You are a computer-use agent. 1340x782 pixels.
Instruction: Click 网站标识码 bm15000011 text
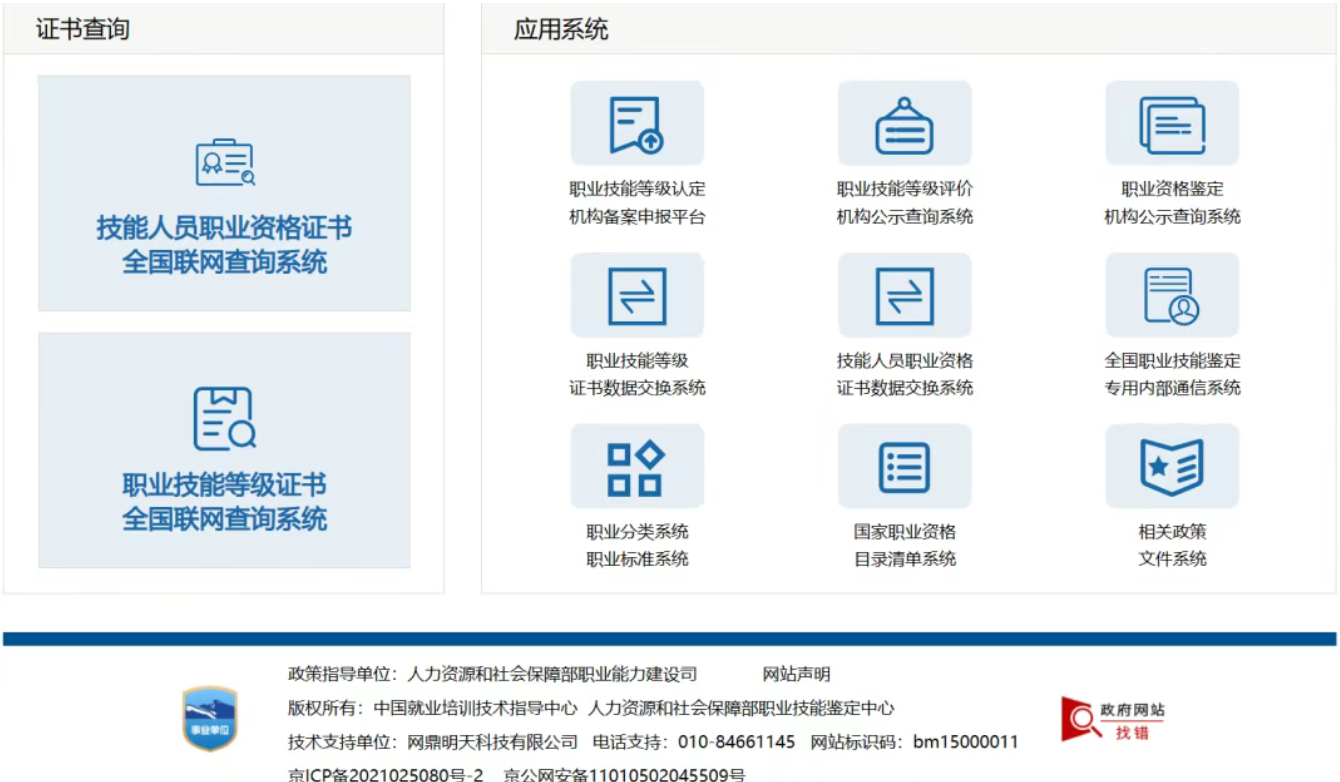click(x=914, y=742)
